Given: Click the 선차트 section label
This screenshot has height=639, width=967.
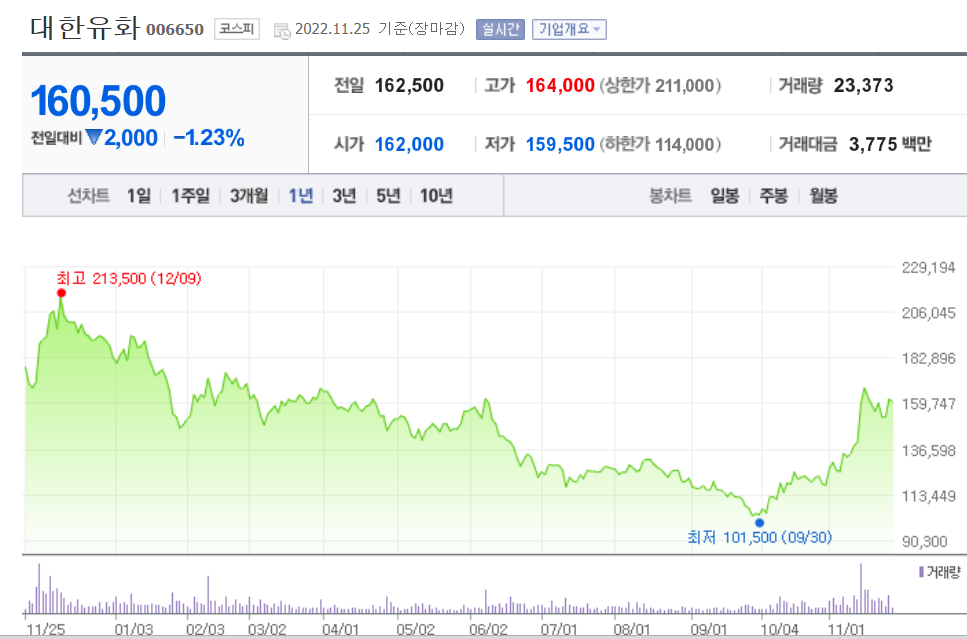Looking at the screenshot, I should click(88, 196).
